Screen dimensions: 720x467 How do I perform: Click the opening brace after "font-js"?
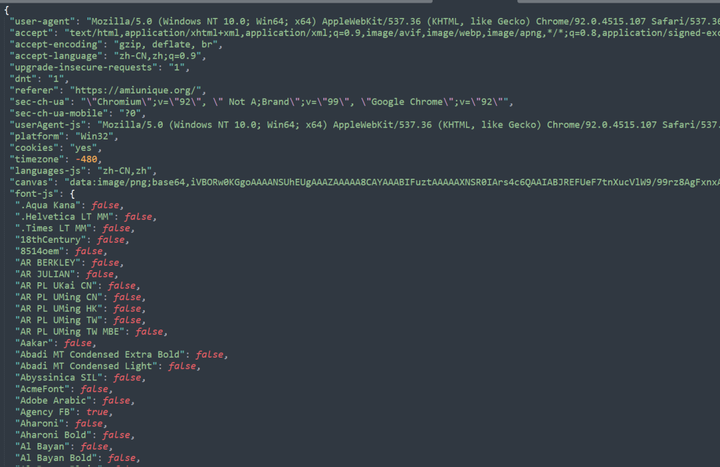pyautogui.click(x=72, y=194)
